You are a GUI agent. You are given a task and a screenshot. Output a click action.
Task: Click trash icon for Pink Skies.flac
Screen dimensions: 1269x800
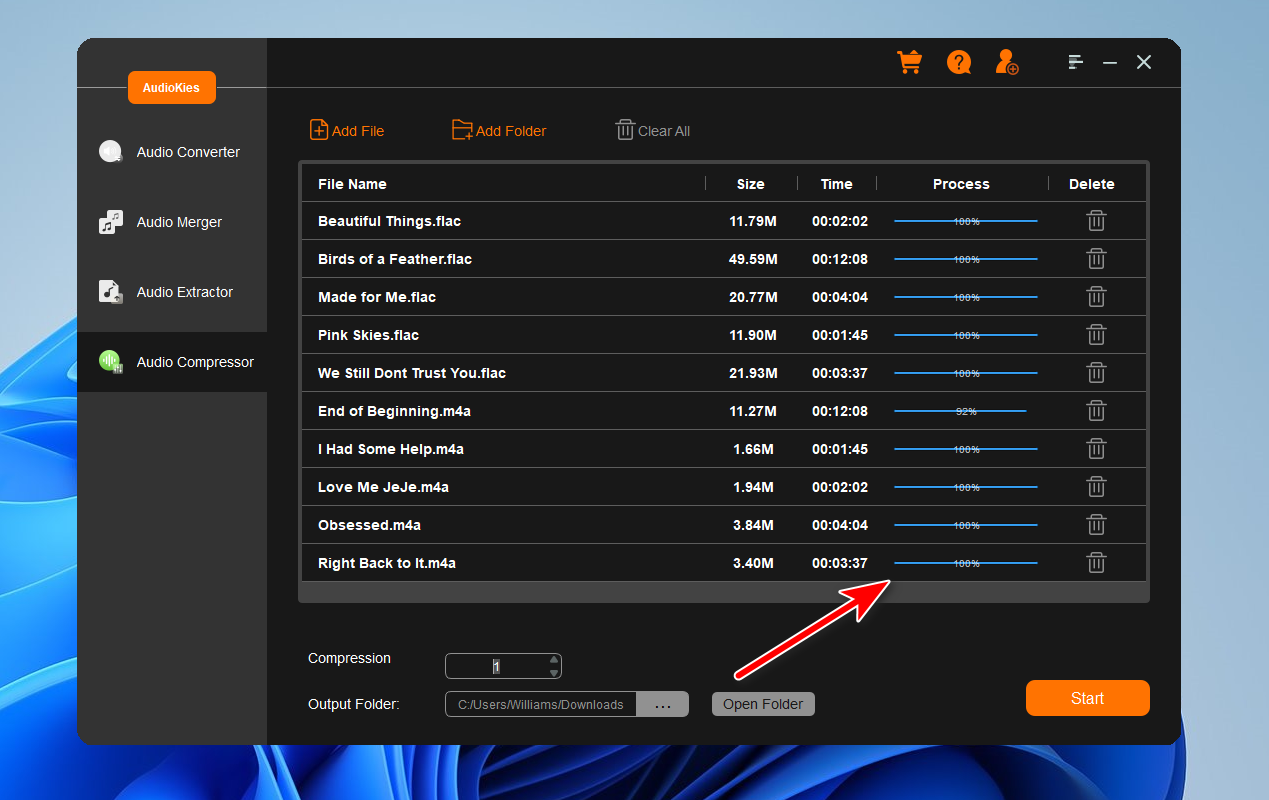[x=1096, y=335]
